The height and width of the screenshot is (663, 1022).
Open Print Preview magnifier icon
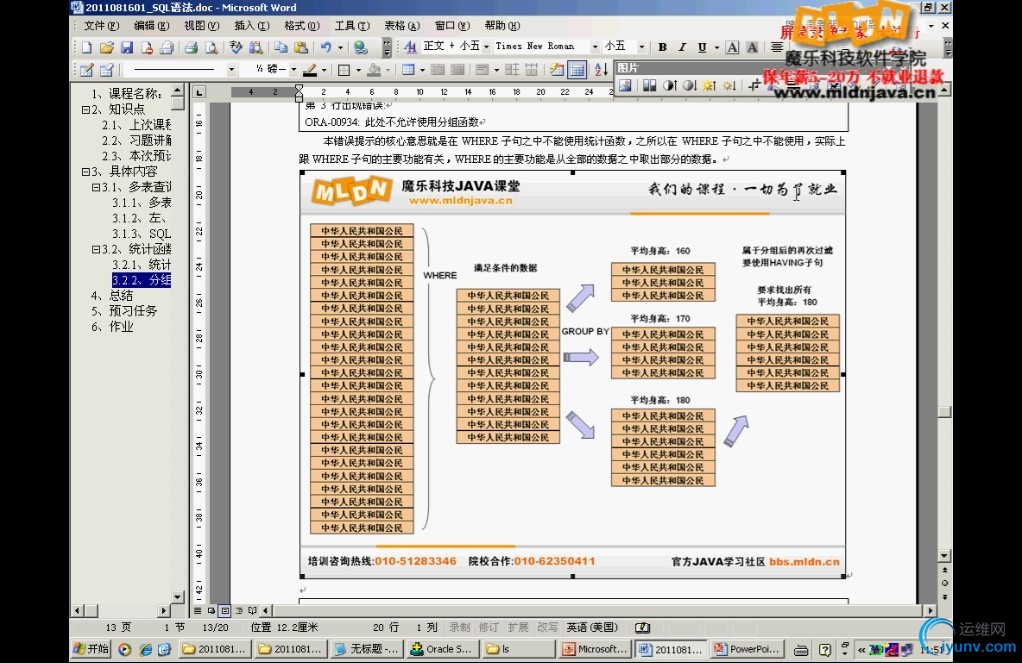211,47
